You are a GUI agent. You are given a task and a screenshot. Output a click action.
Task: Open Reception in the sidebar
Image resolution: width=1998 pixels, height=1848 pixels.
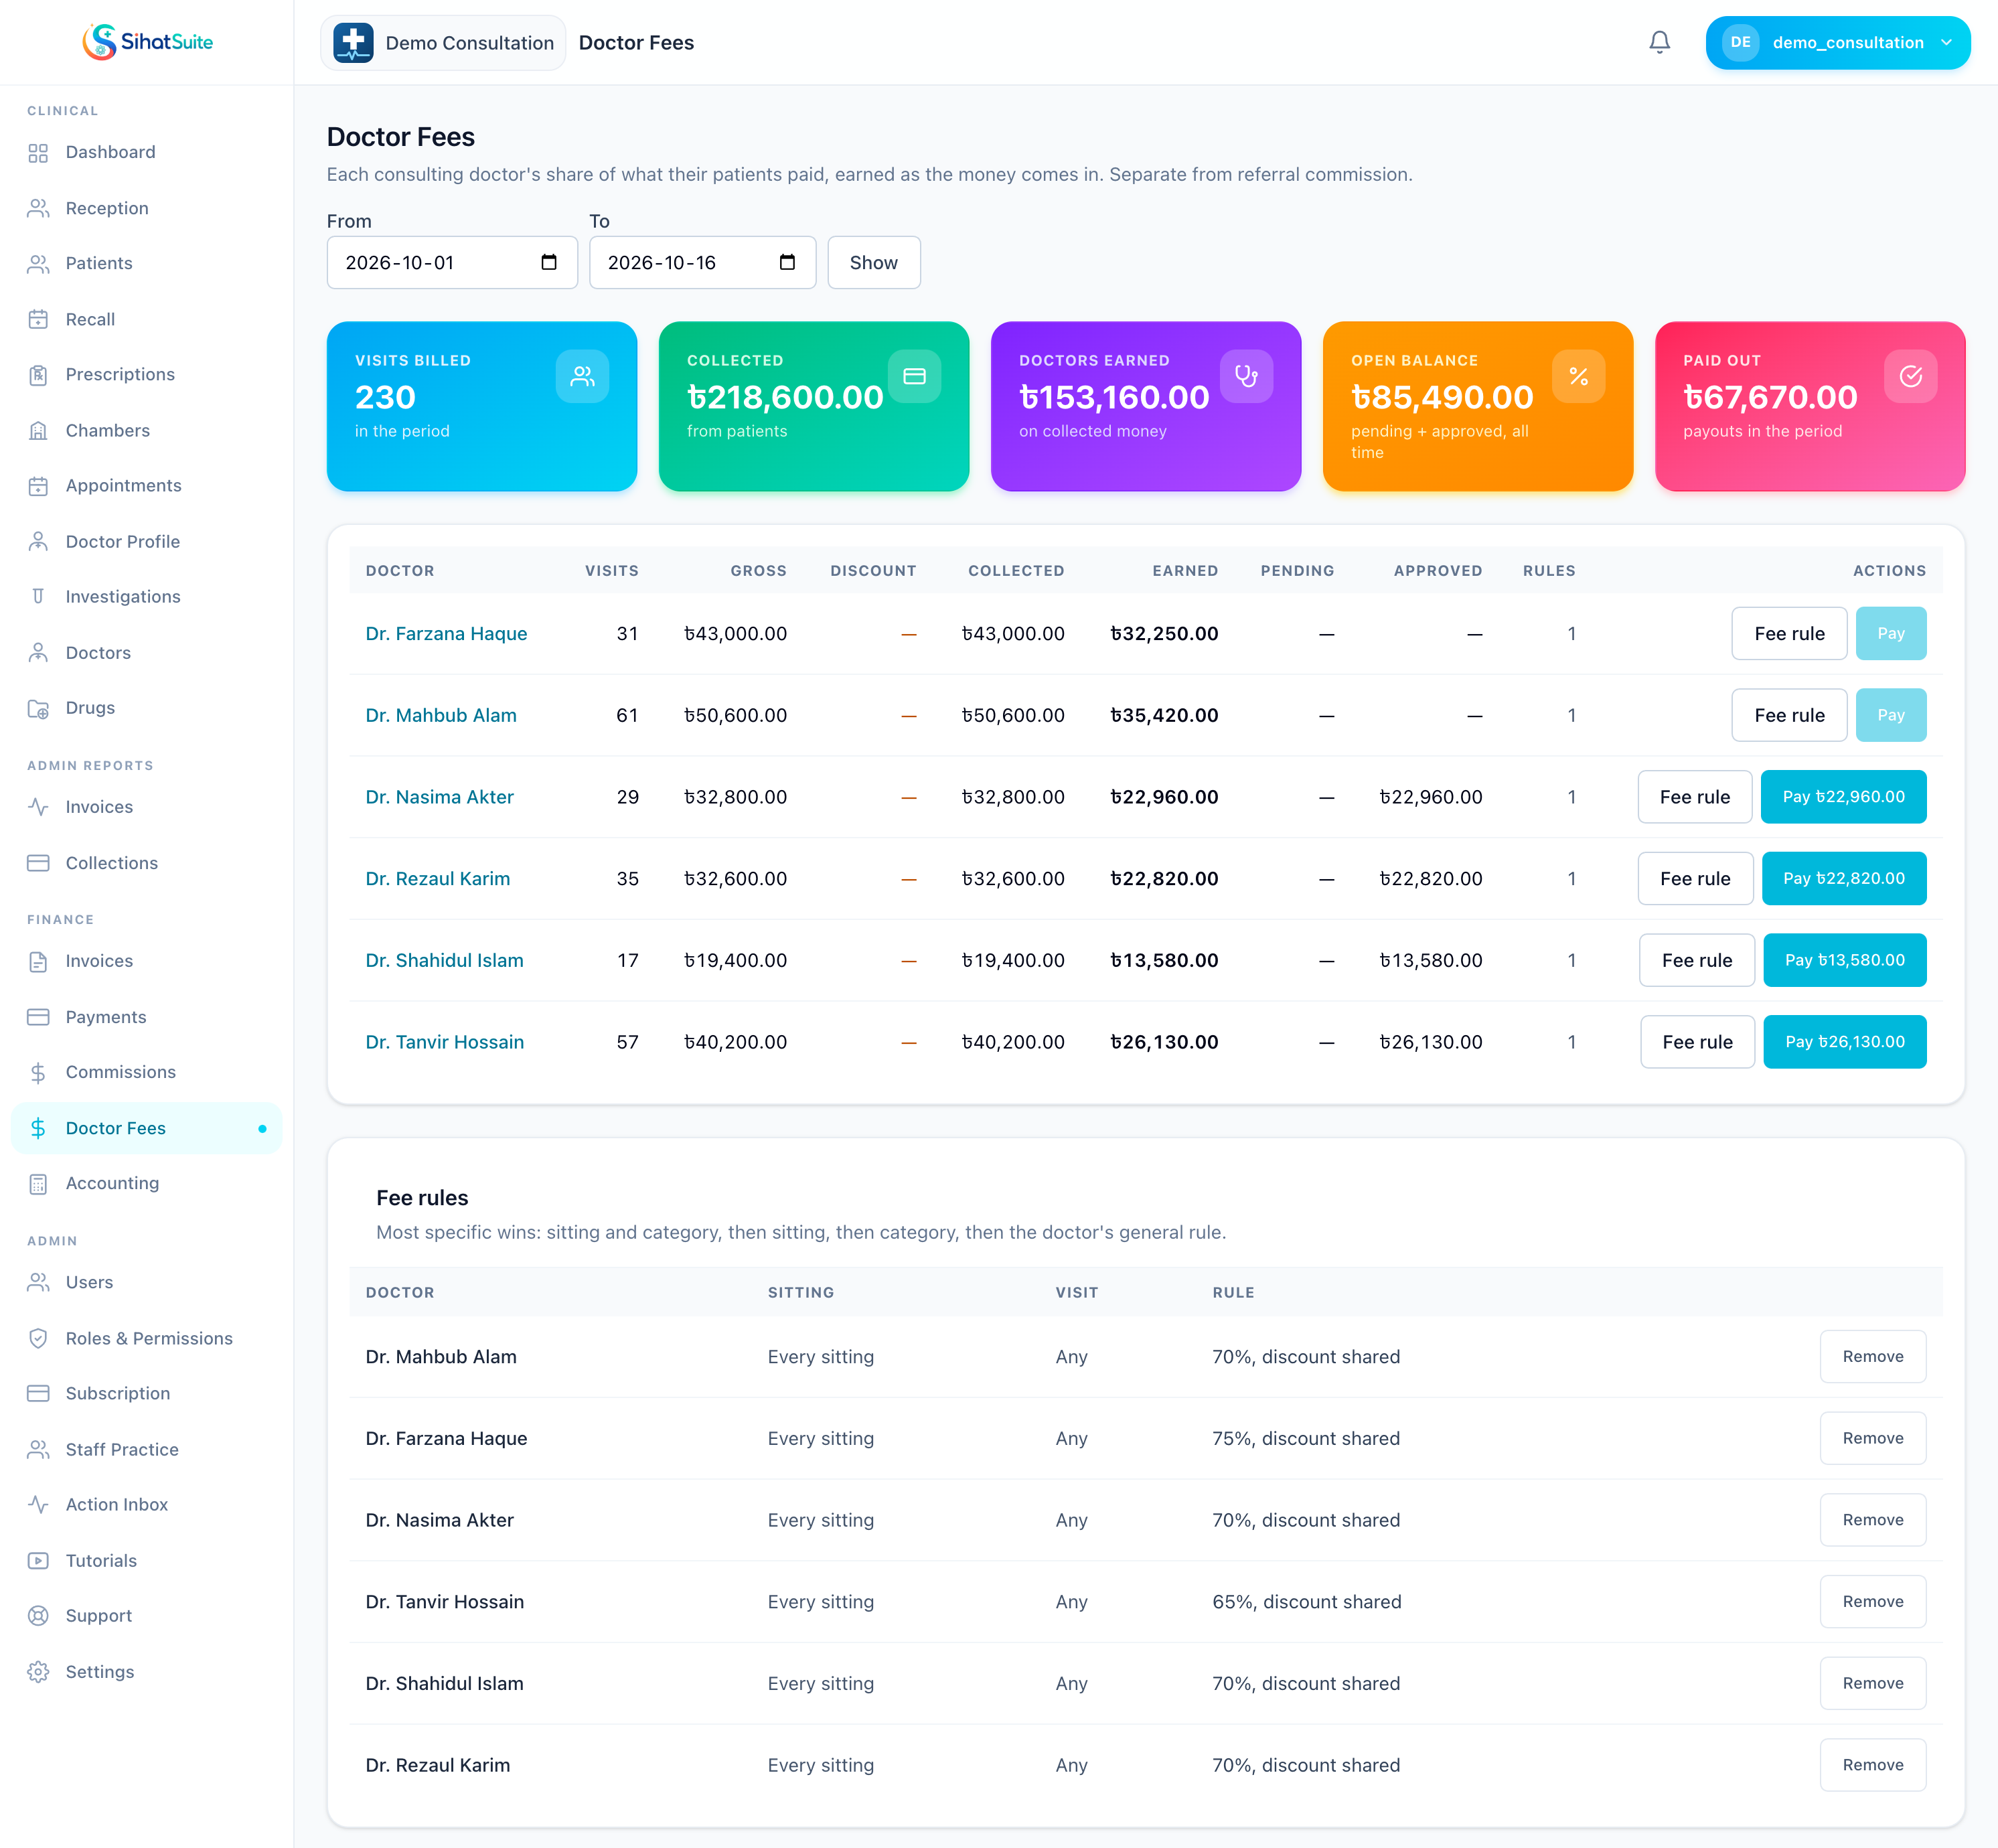pos(146,208)
